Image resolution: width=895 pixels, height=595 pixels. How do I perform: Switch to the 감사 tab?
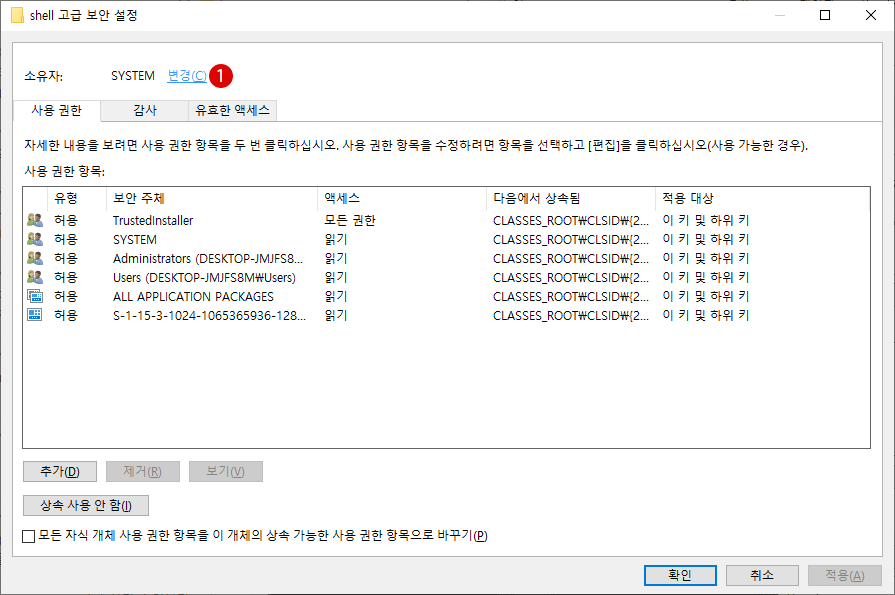point(145,110)
